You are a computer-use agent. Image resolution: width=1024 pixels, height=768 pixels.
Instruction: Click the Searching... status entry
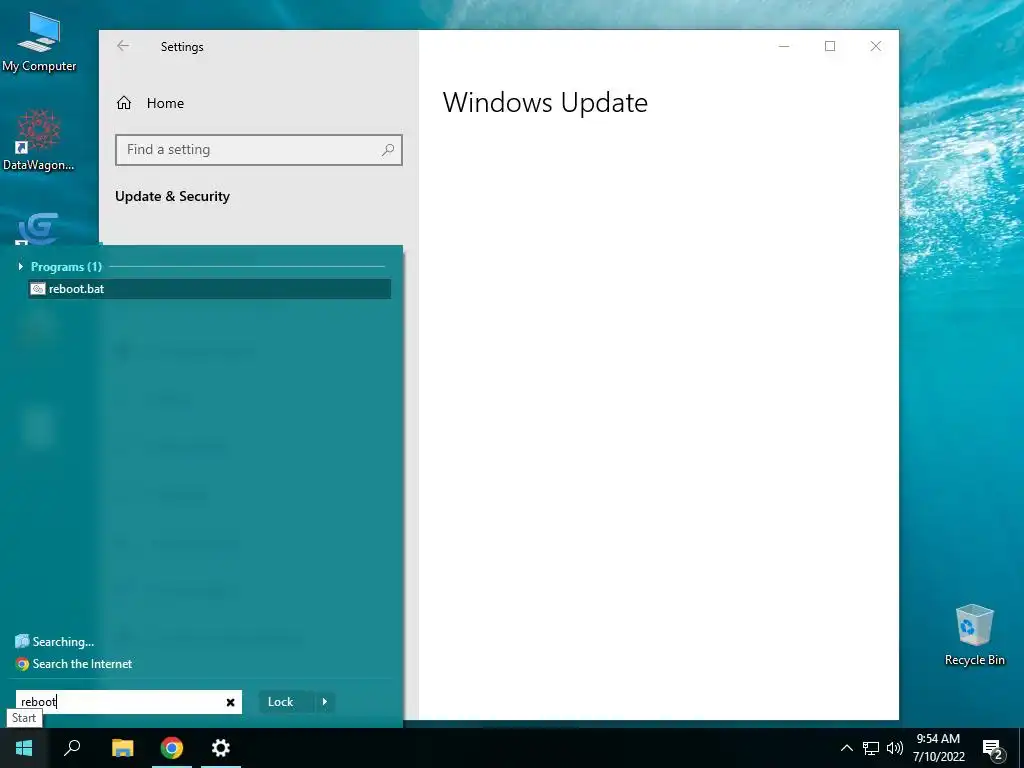(55, 641)
